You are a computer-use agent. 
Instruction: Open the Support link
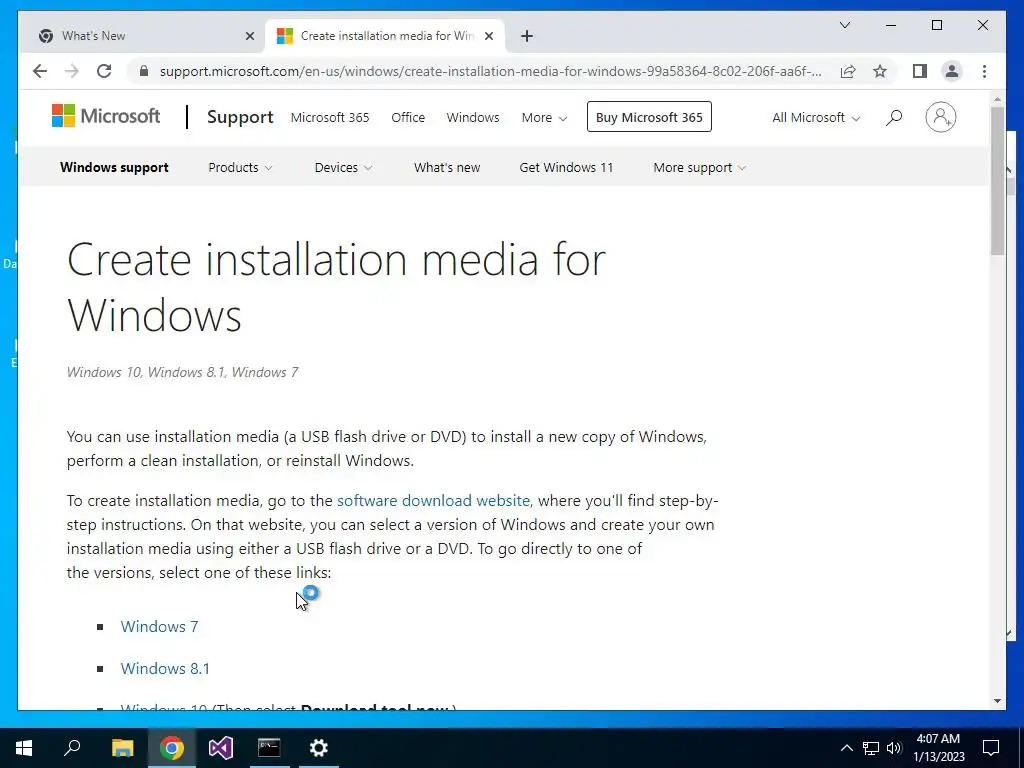[240, 118]
